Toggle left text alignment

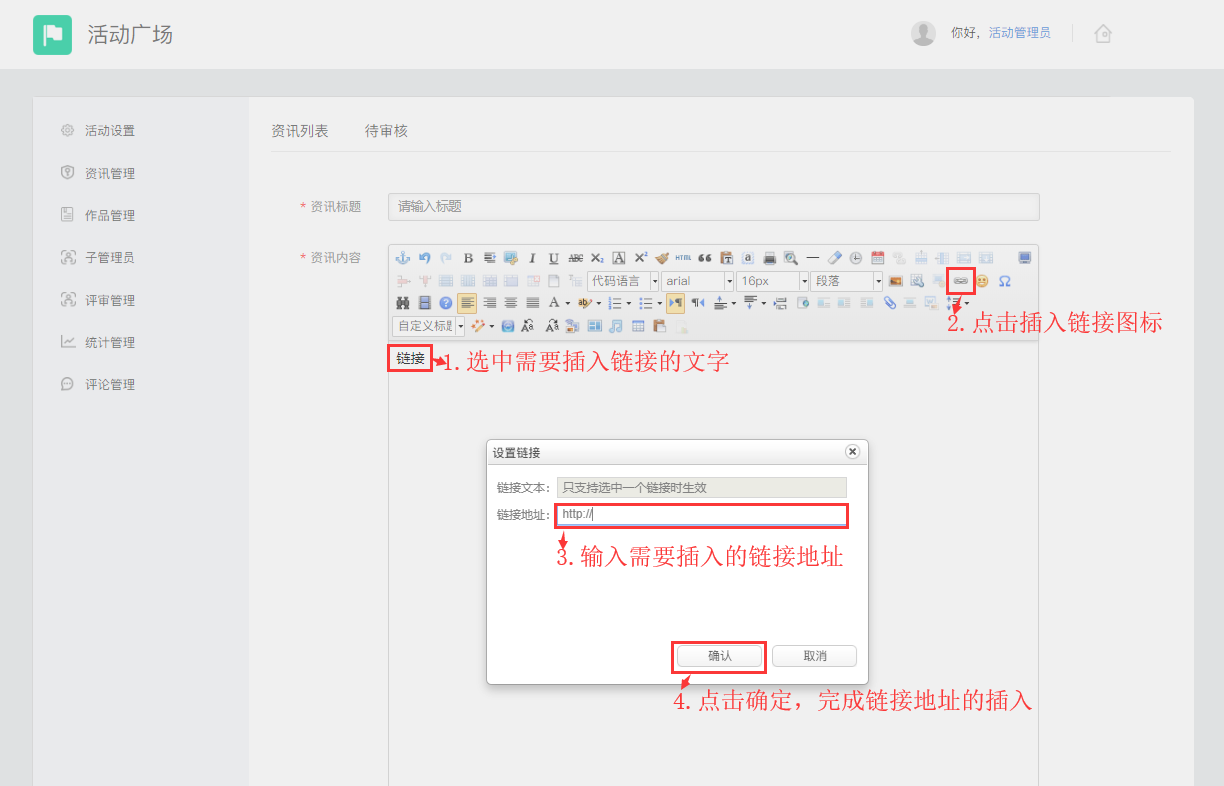(467, 303)
